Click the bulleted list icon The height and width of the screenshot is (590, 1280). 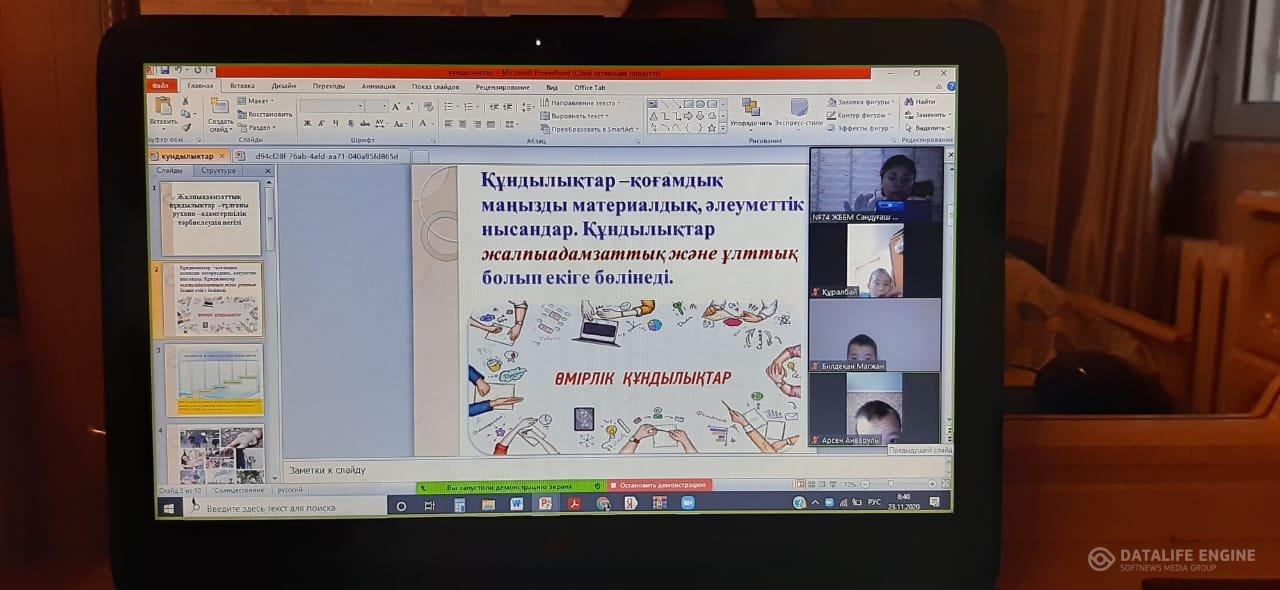coord(449,105)
